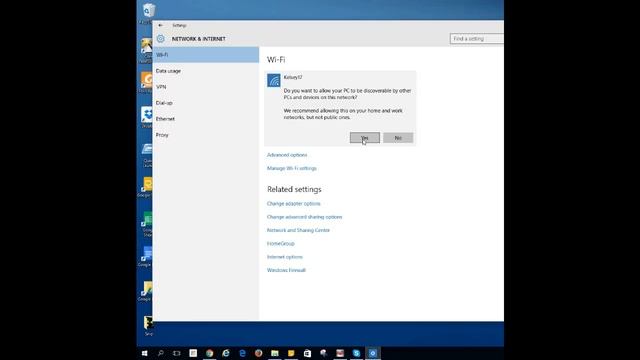Open the Internet options link
This screenshot has height=360, width=640.
pyautogui.click(x=285, y=257)
